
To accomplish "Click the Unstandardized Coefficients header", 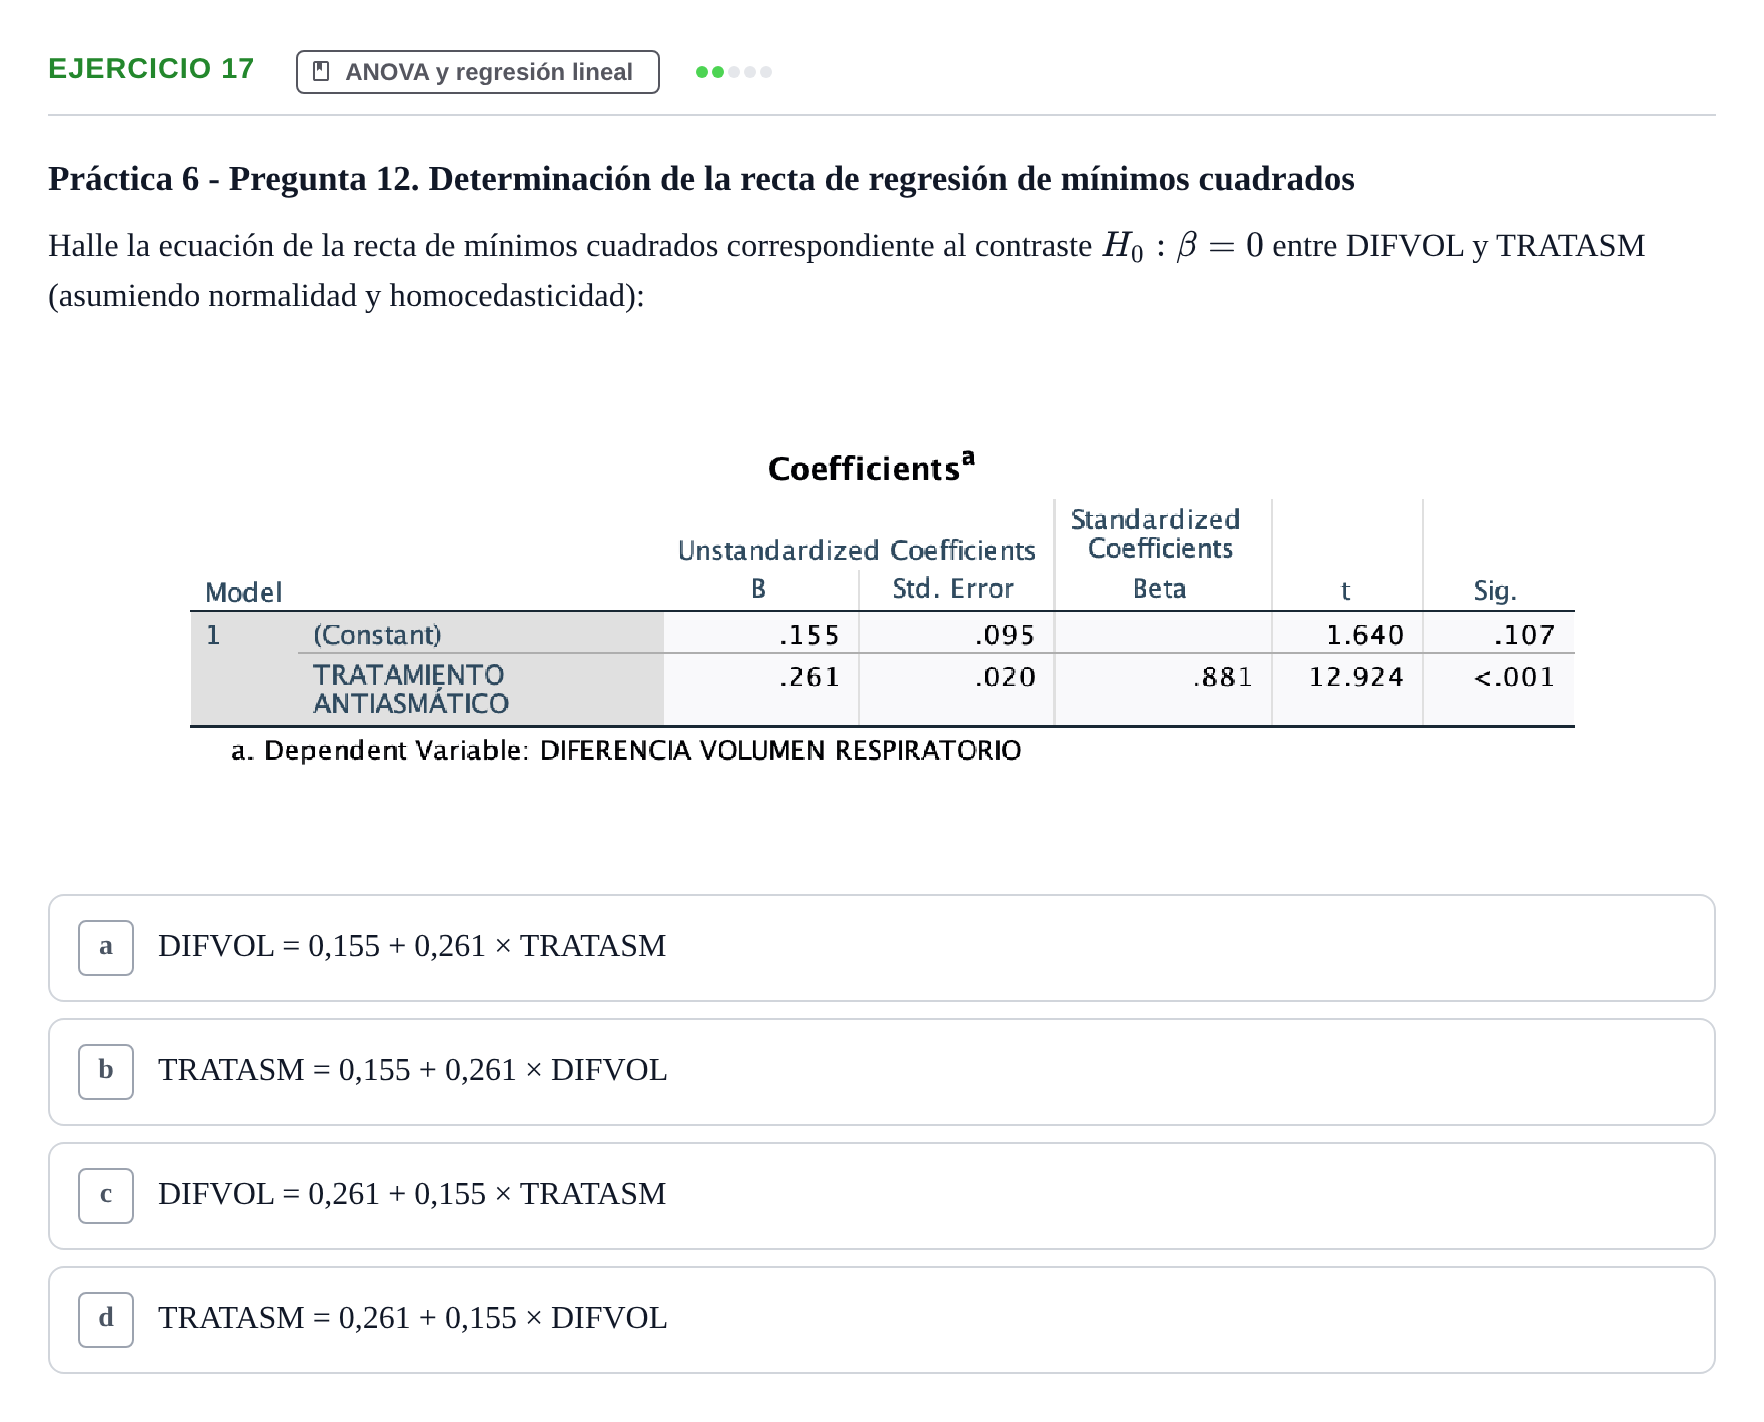I will click(857, 550).
